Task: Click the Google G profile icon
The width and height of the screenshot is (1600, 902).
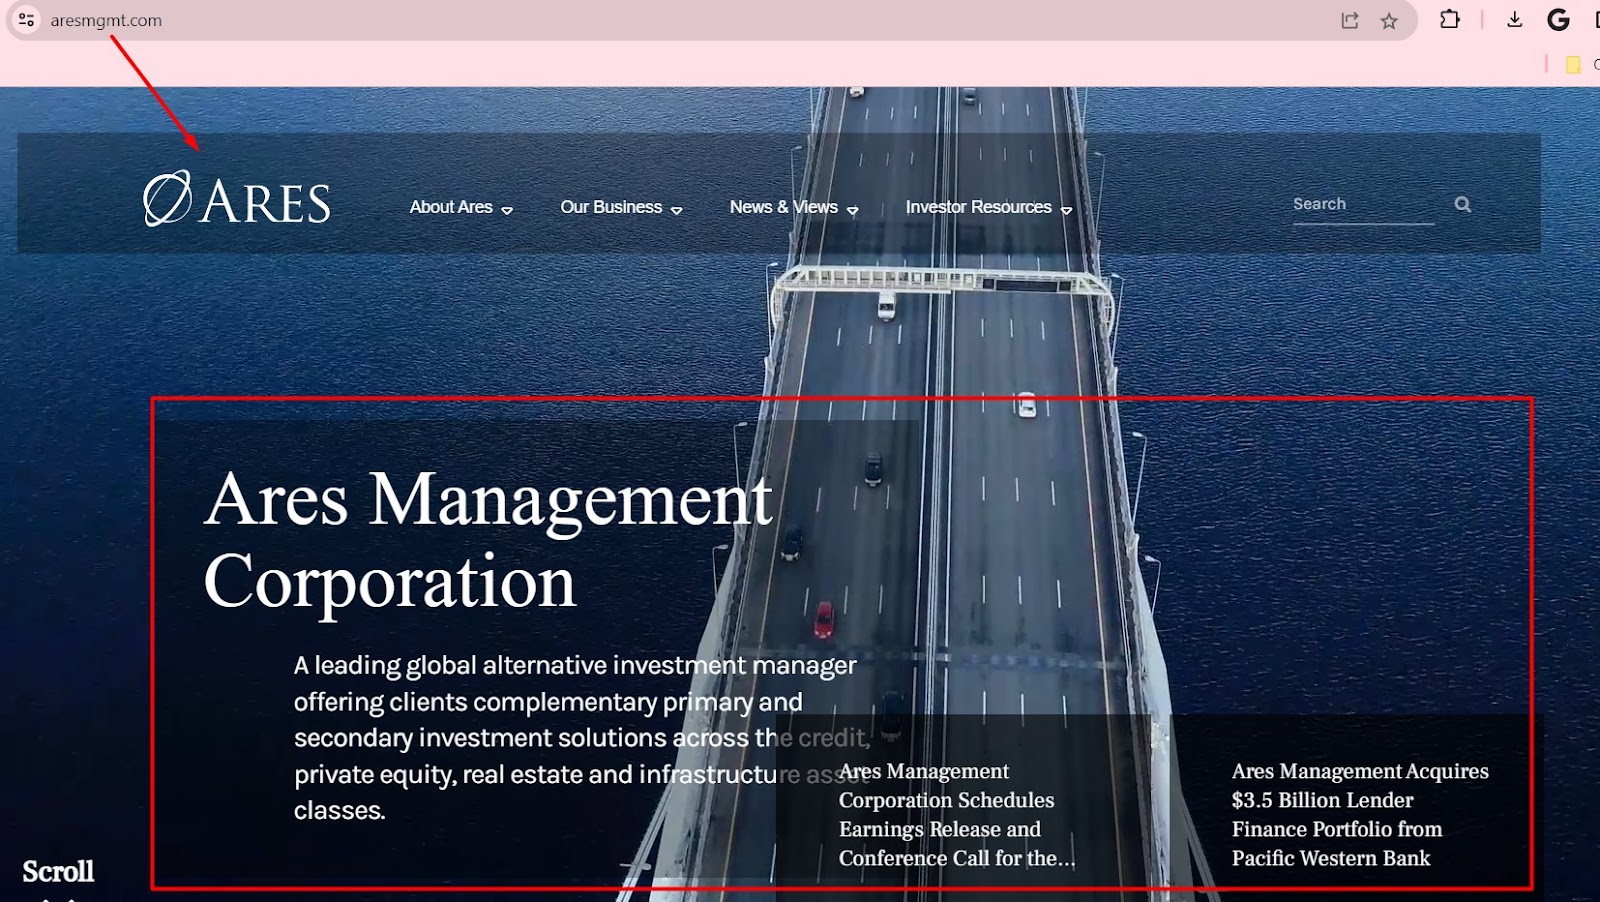Action: [x=1558, y=19]
